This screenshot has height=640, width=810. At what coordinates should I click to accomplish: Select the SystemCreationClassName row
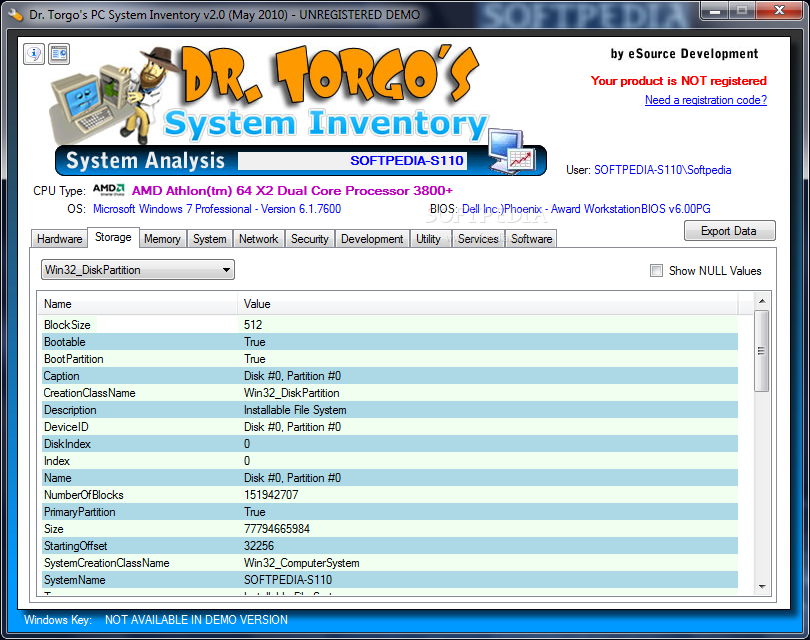click(x=390, y=563)
